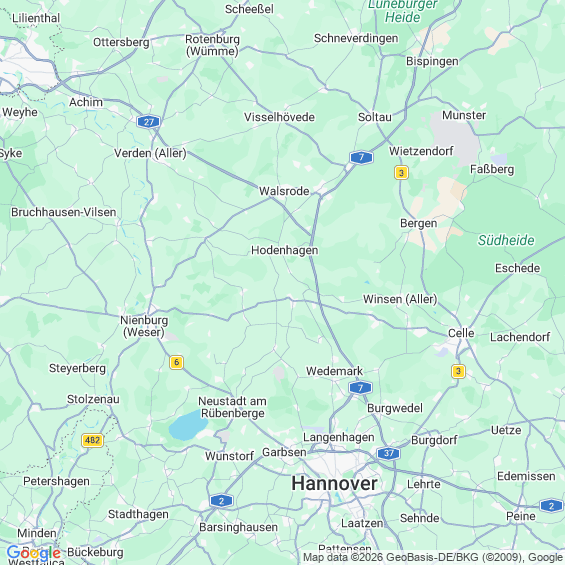Select the Verden (Aller) label
This screenshot has height=565, width=565.
point(150,153)
